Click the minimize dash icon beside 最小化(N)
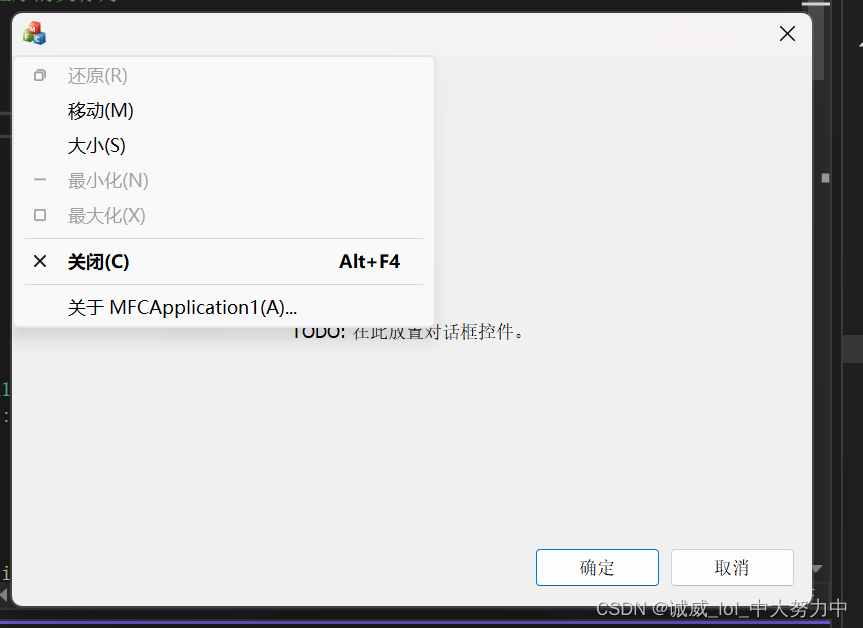 coord(40,180)
